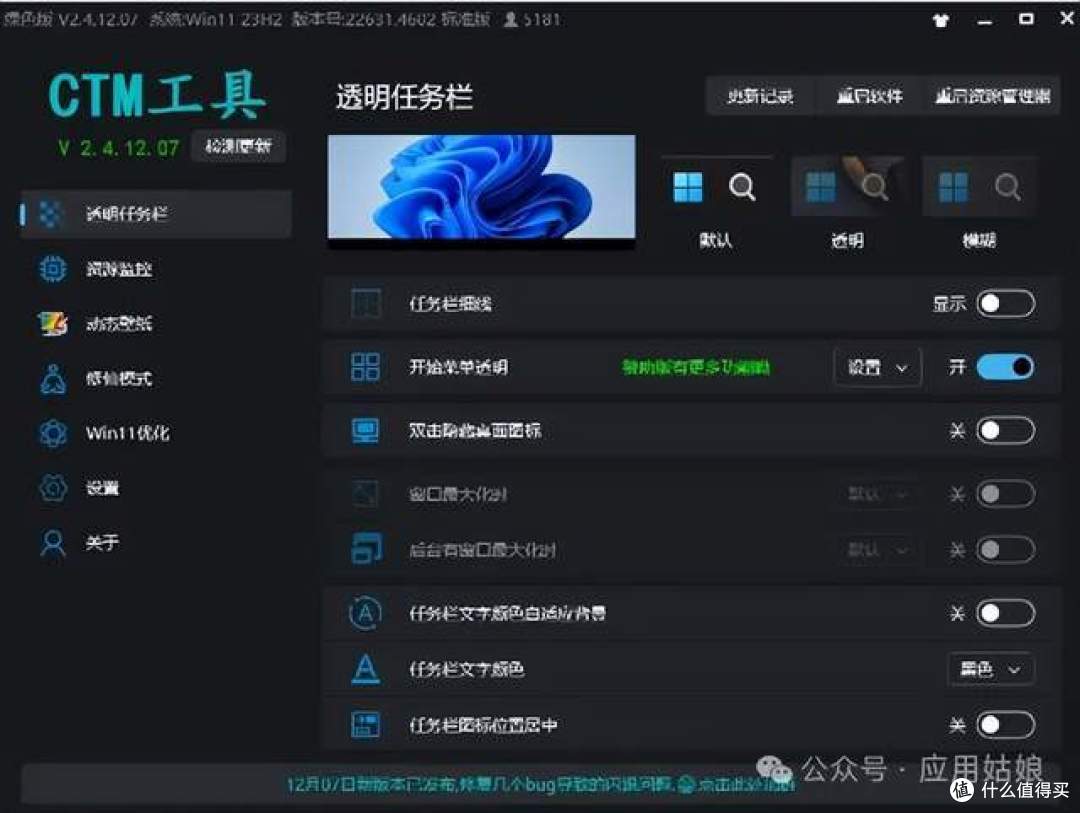Toggle the 后台有窗口最大化时 switch
This screenshot has width=1080, height=813.
click(1006, 549)
